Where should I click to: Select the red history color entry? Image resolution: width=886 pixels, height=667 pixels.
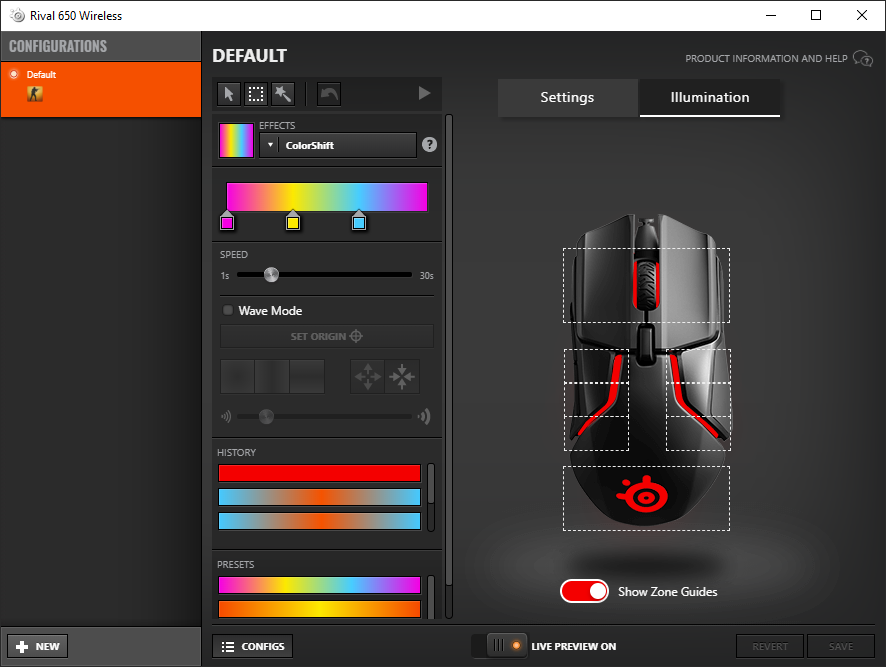[319, 473]
